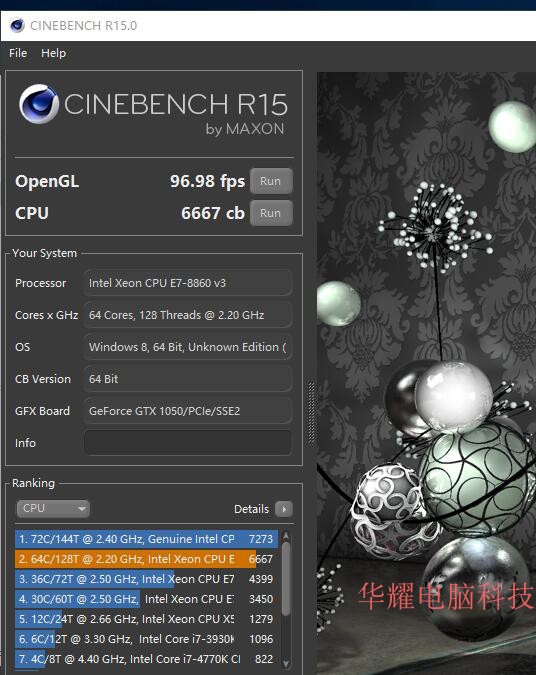Click the ranking list scroll down arrow

285,664
